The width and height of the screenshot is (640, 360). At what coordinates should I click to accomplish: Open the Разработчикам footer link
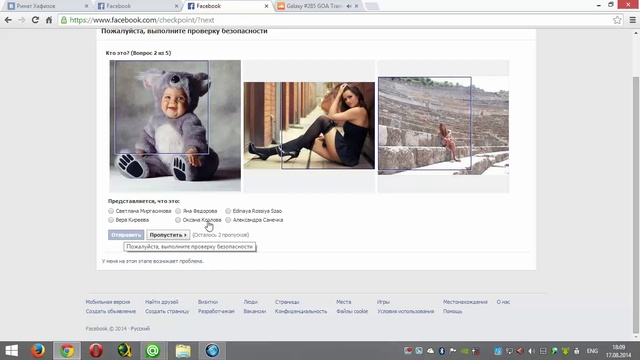click(216, 311)
